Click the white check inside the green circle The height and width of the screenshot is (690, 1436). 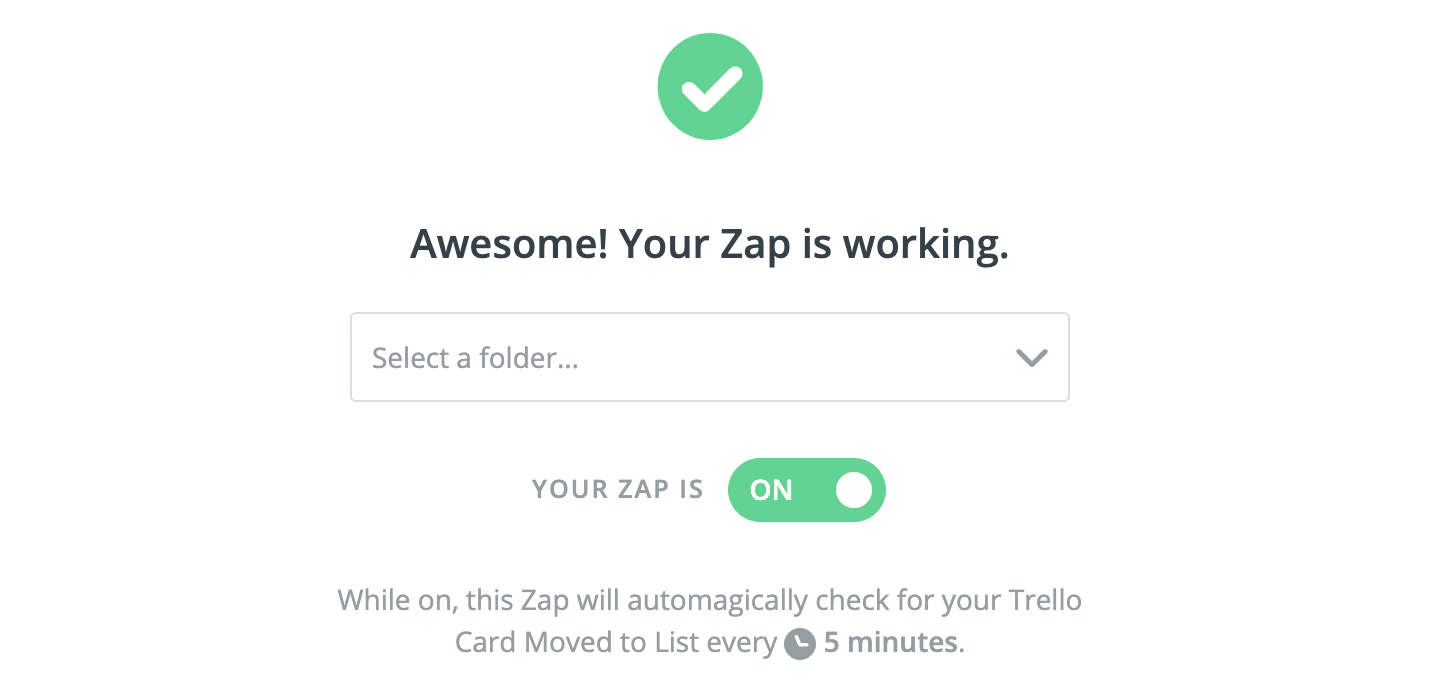click(x=710, y=89)
